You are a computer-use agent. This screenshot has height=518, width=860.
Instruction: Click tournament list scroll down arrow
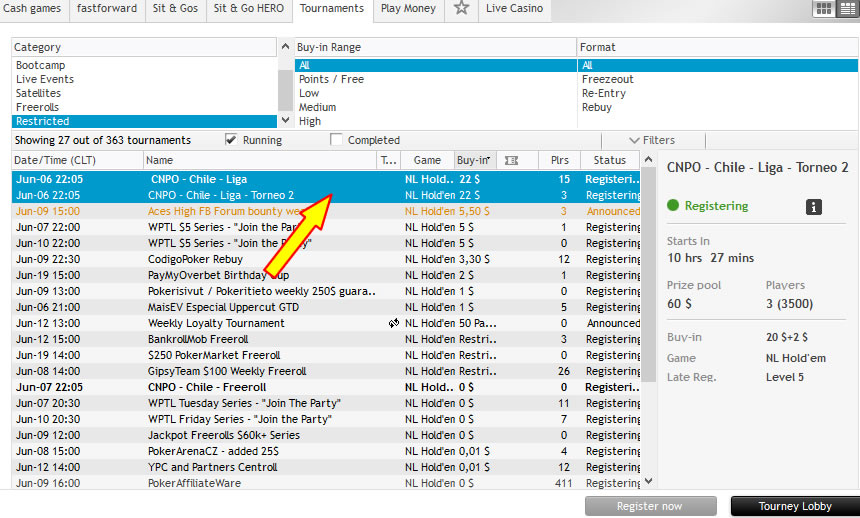click(x=648, y=481)
